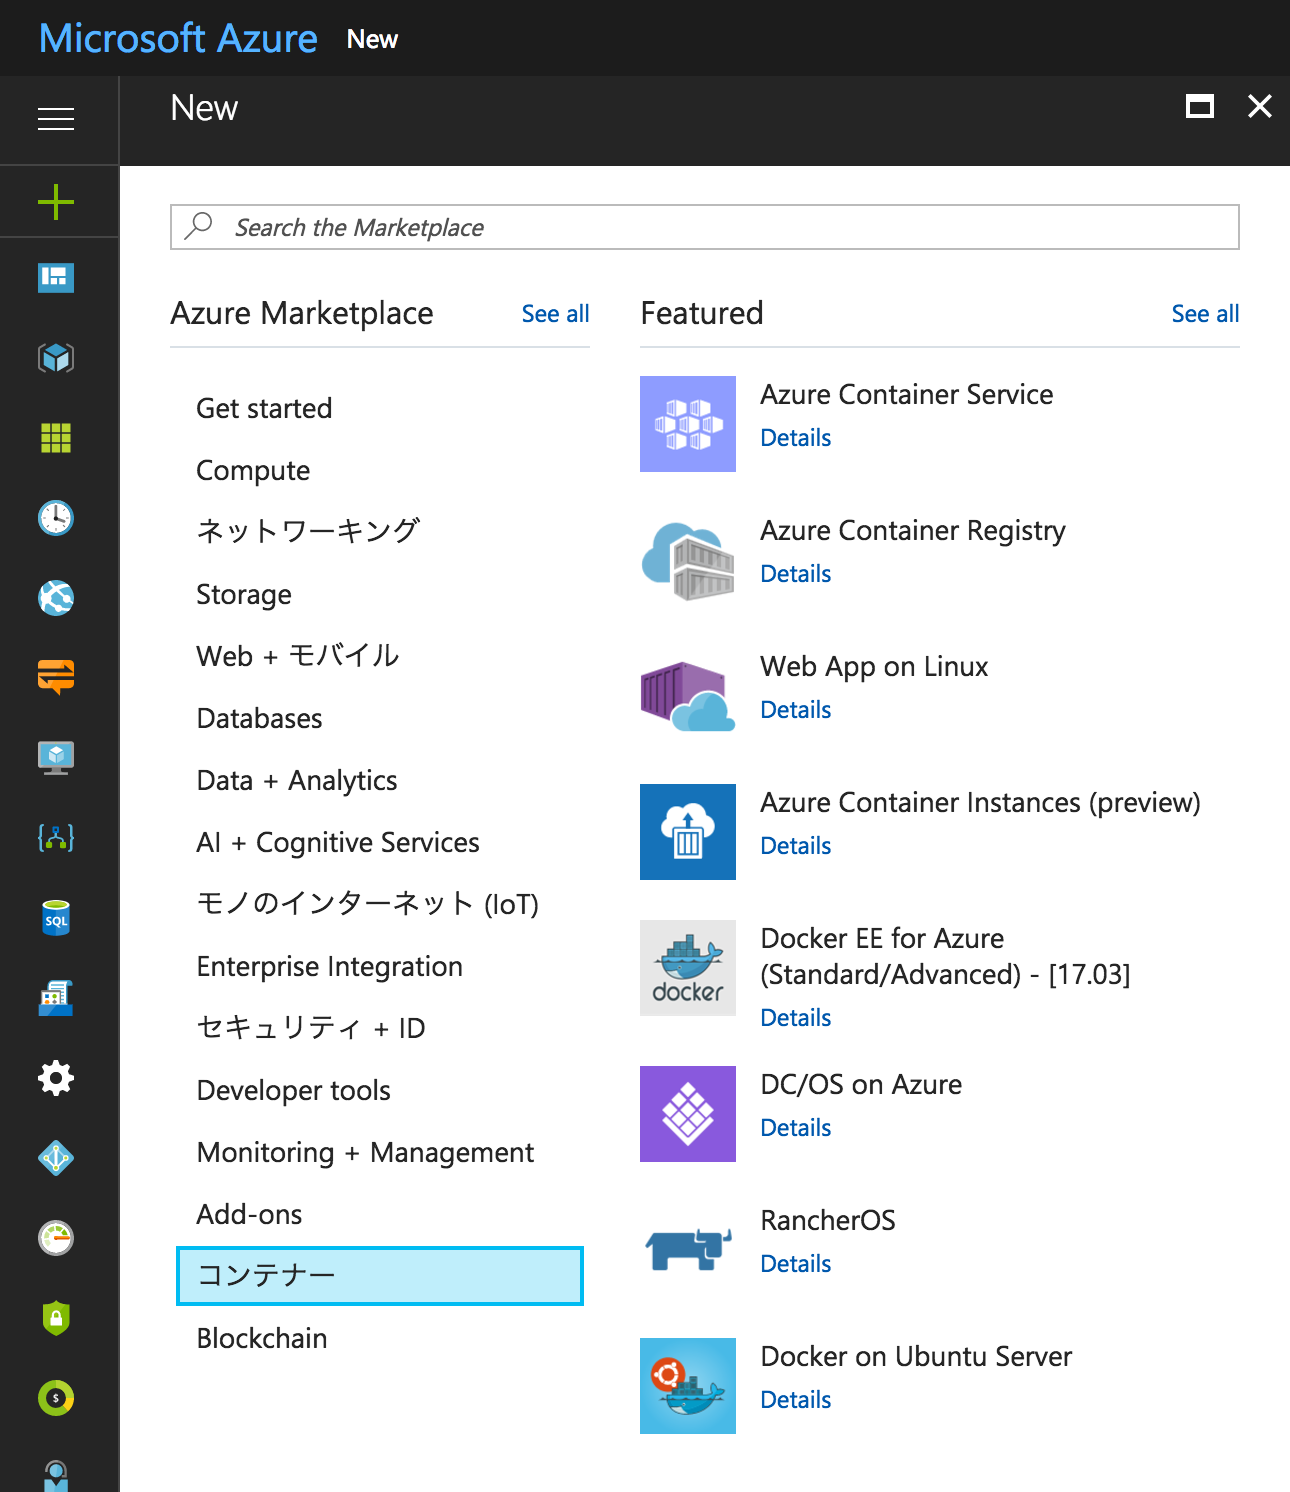Click Azure Container Registry icon
The height and width of the screenshot is (1492, 1290).
coord(688,560)
